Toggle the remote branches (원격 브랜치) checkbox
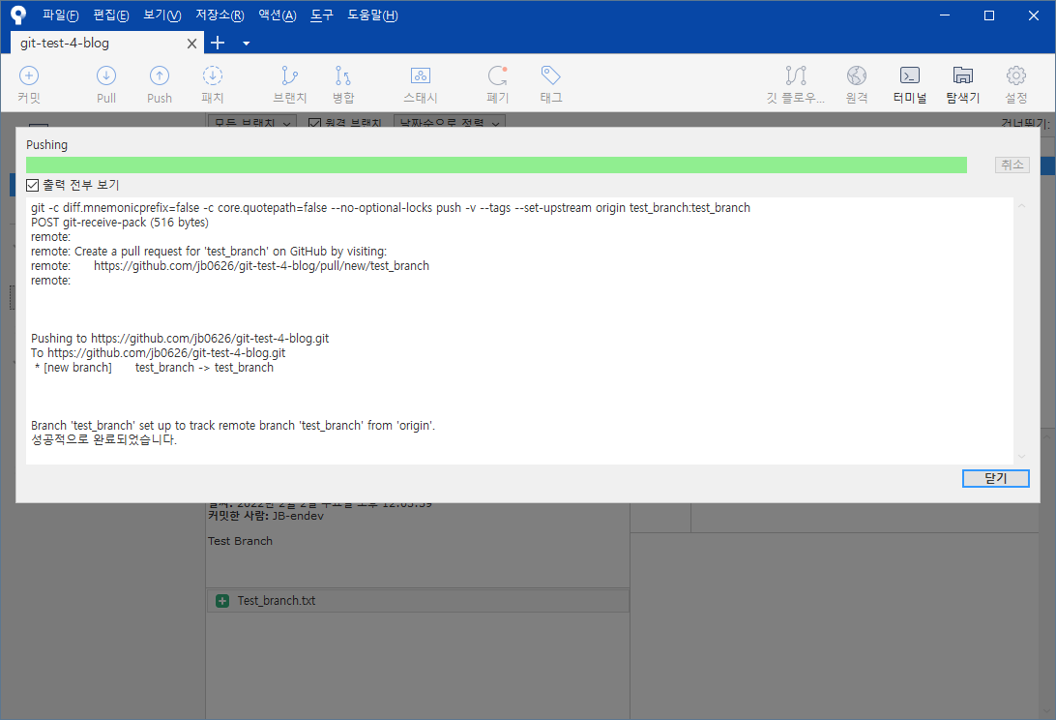The image size is (1056, 720). [x=314, y=123]
